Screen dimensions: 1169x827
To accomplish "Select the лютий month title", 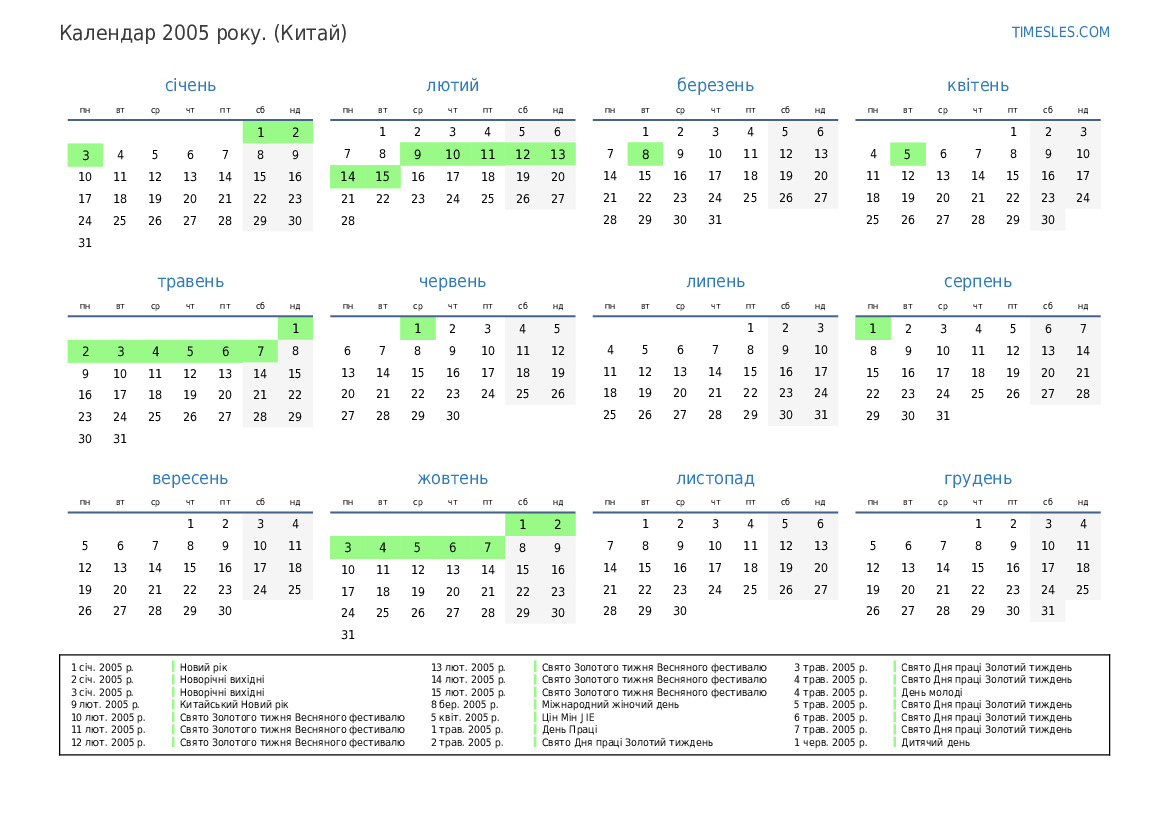I will point(452,86).
